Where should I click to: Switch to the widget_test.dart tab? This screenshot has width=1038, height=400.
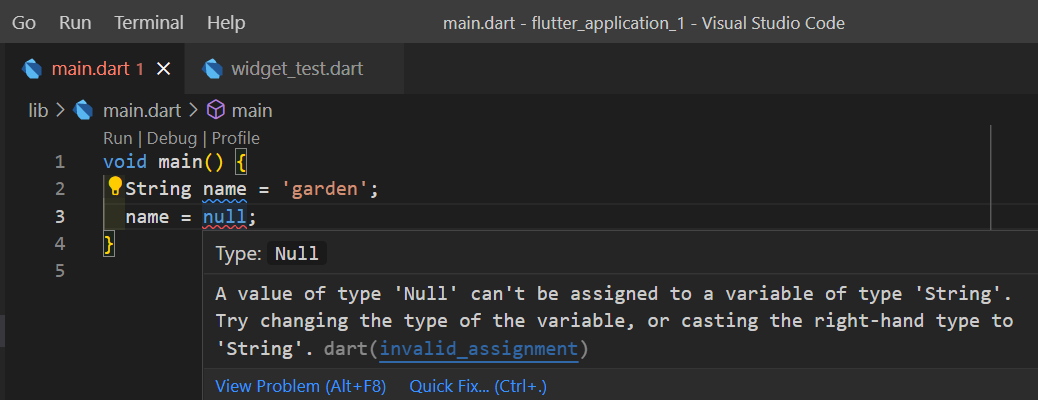[295, 68]
